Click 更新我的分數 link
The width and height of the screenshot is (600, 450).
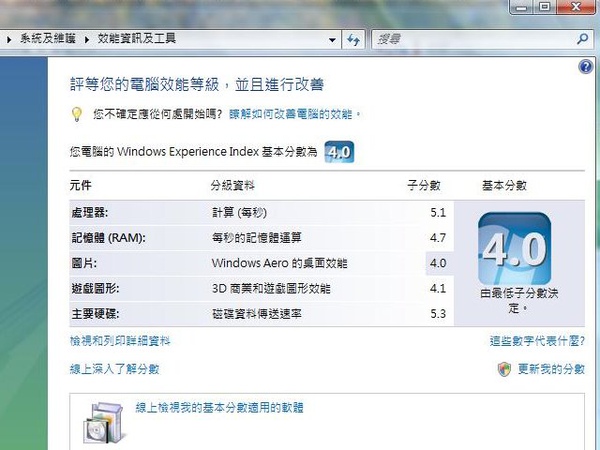(551, 369)
